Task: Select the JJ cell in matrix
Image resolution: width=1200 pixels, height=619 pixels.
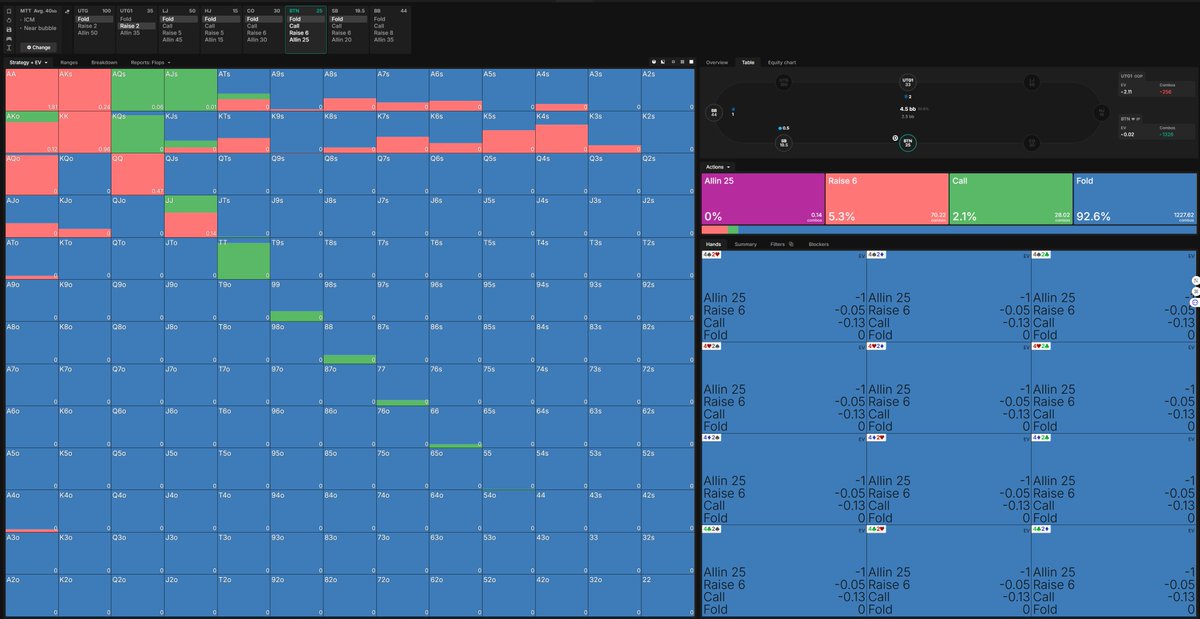Action: 190,216
